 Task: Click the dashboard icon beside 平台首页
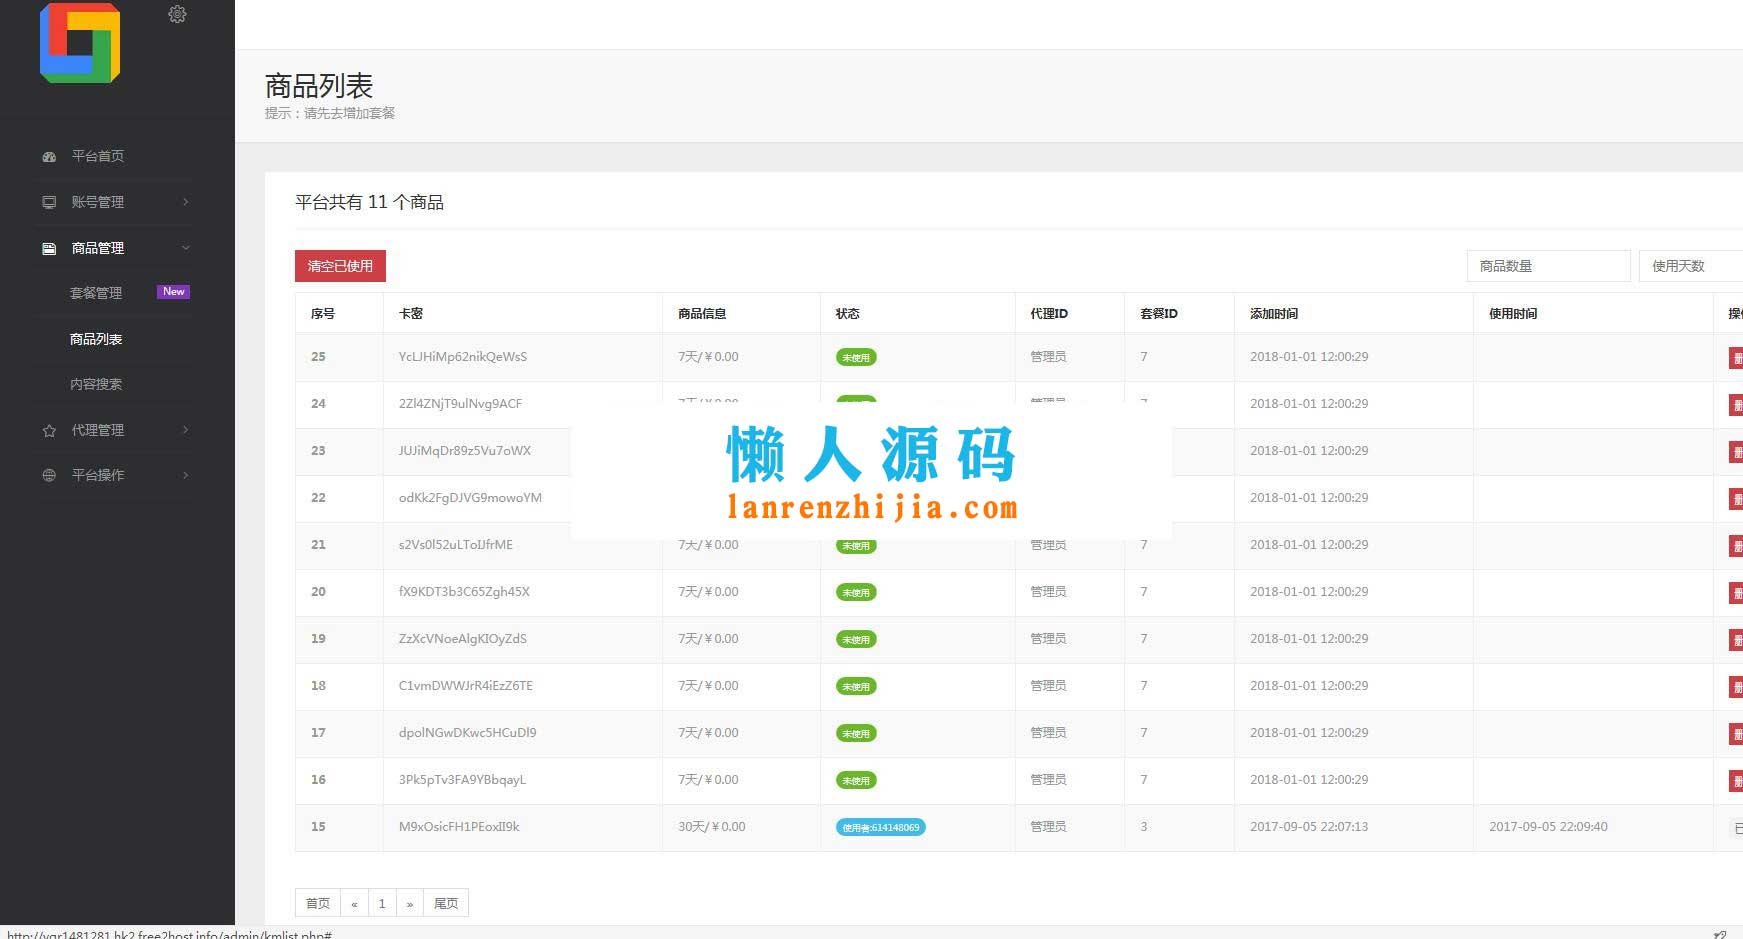49,157
